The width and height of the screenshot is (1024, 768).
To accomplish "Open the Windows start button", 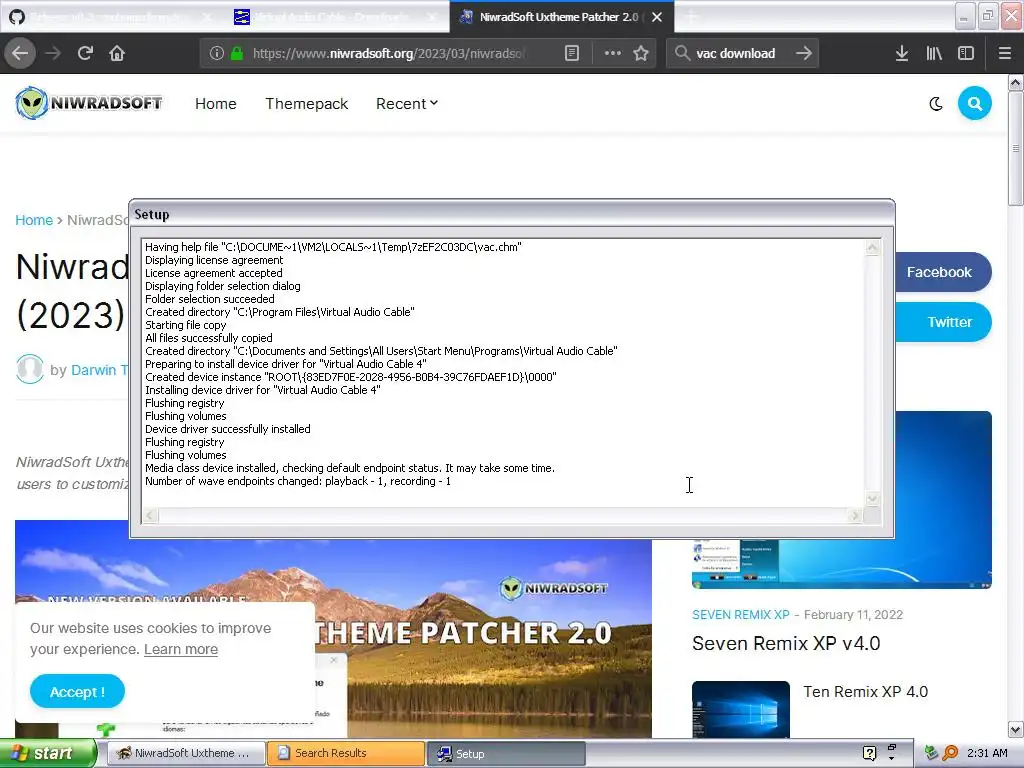I will tap(47, 753).
